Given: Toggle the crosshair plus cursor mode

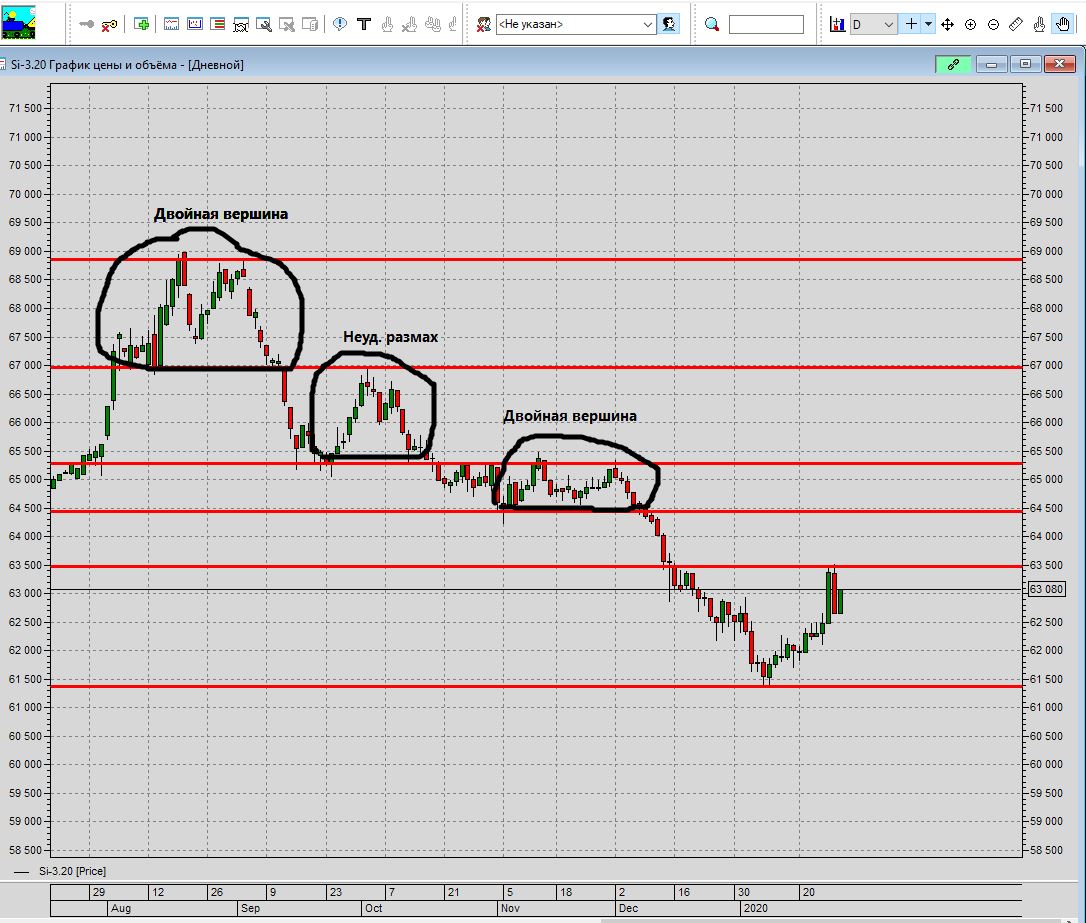Looking at the screenshot, I should pyautogui.click(x=911, y=24).
